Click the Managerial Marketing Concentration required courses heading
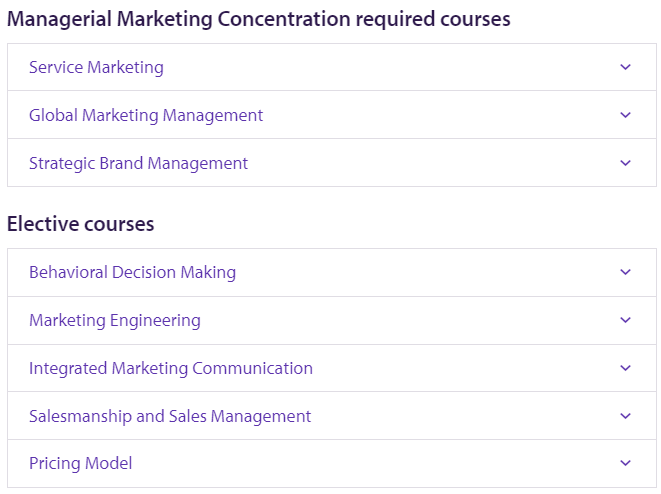661x494 pixels. click(x=258, y=19)
